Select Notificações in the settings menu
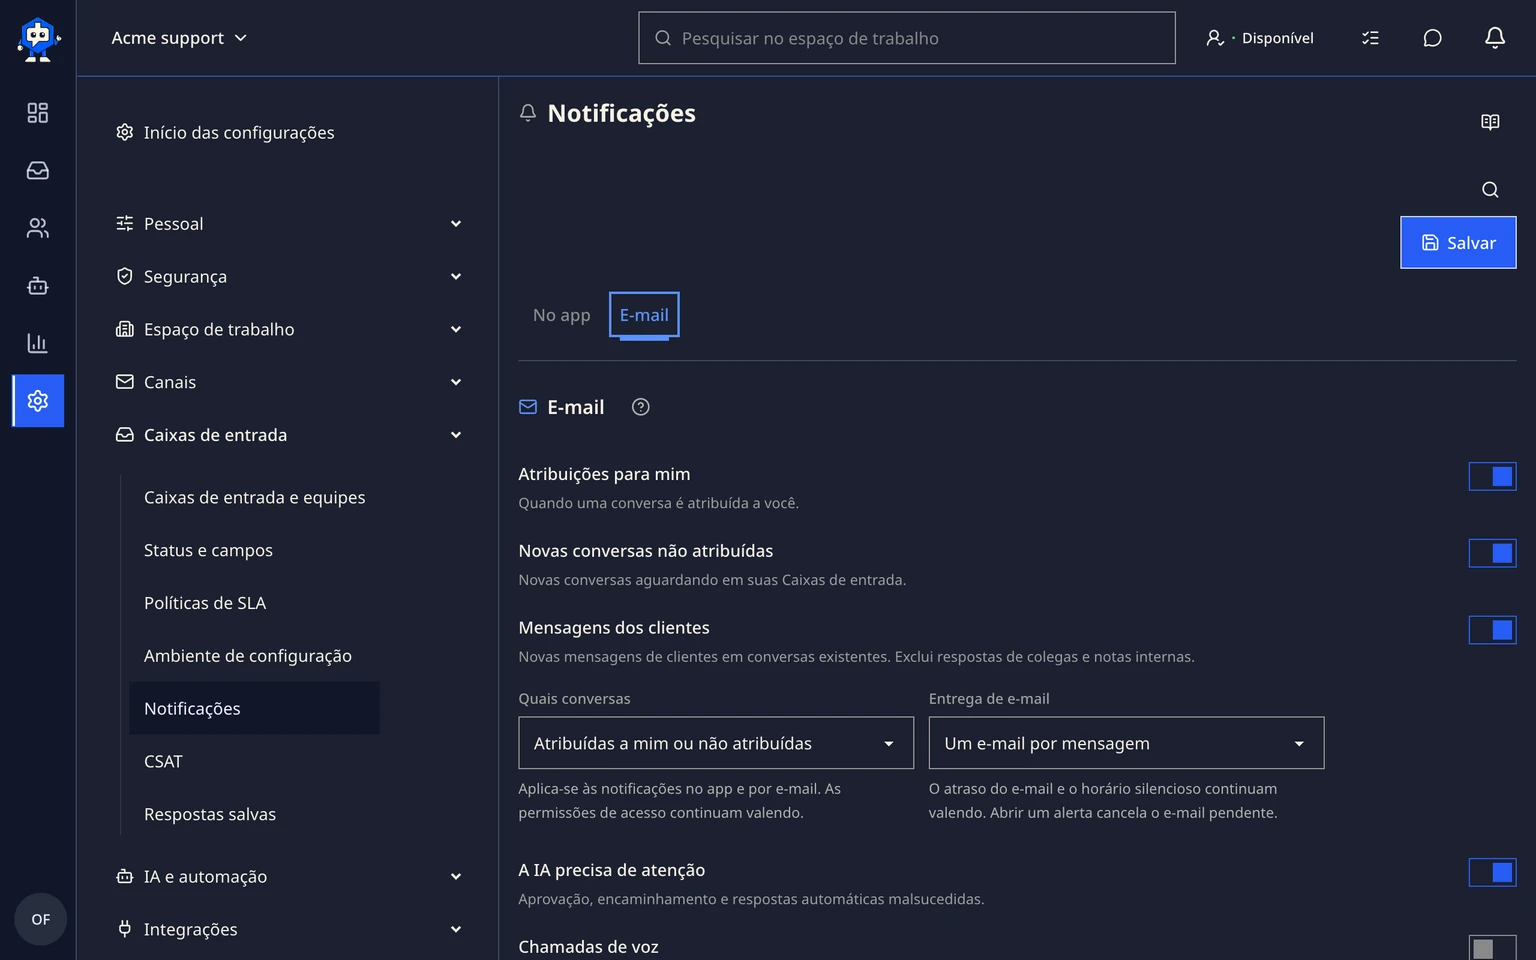The width and height of the screenshot is (1536, 960). (x=255, y=708)
